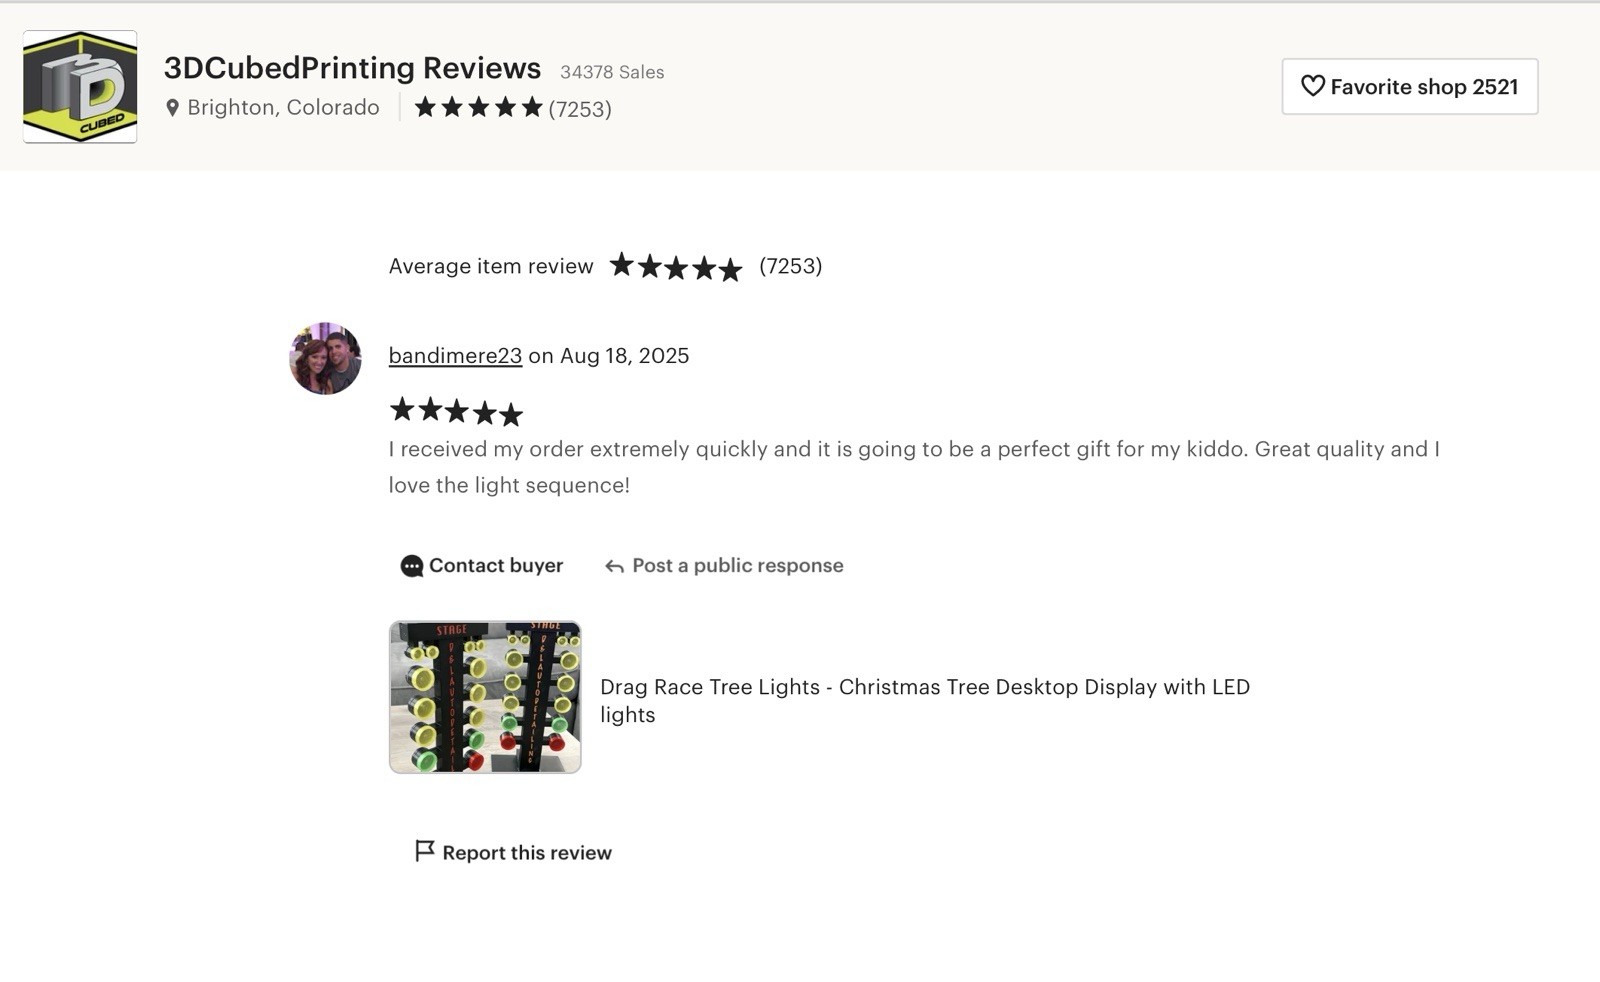Image resolution: width=1600 pixels, height=982 pixels.
Task: Click the 'Report this review' text
Action: [x=526, y=853]
